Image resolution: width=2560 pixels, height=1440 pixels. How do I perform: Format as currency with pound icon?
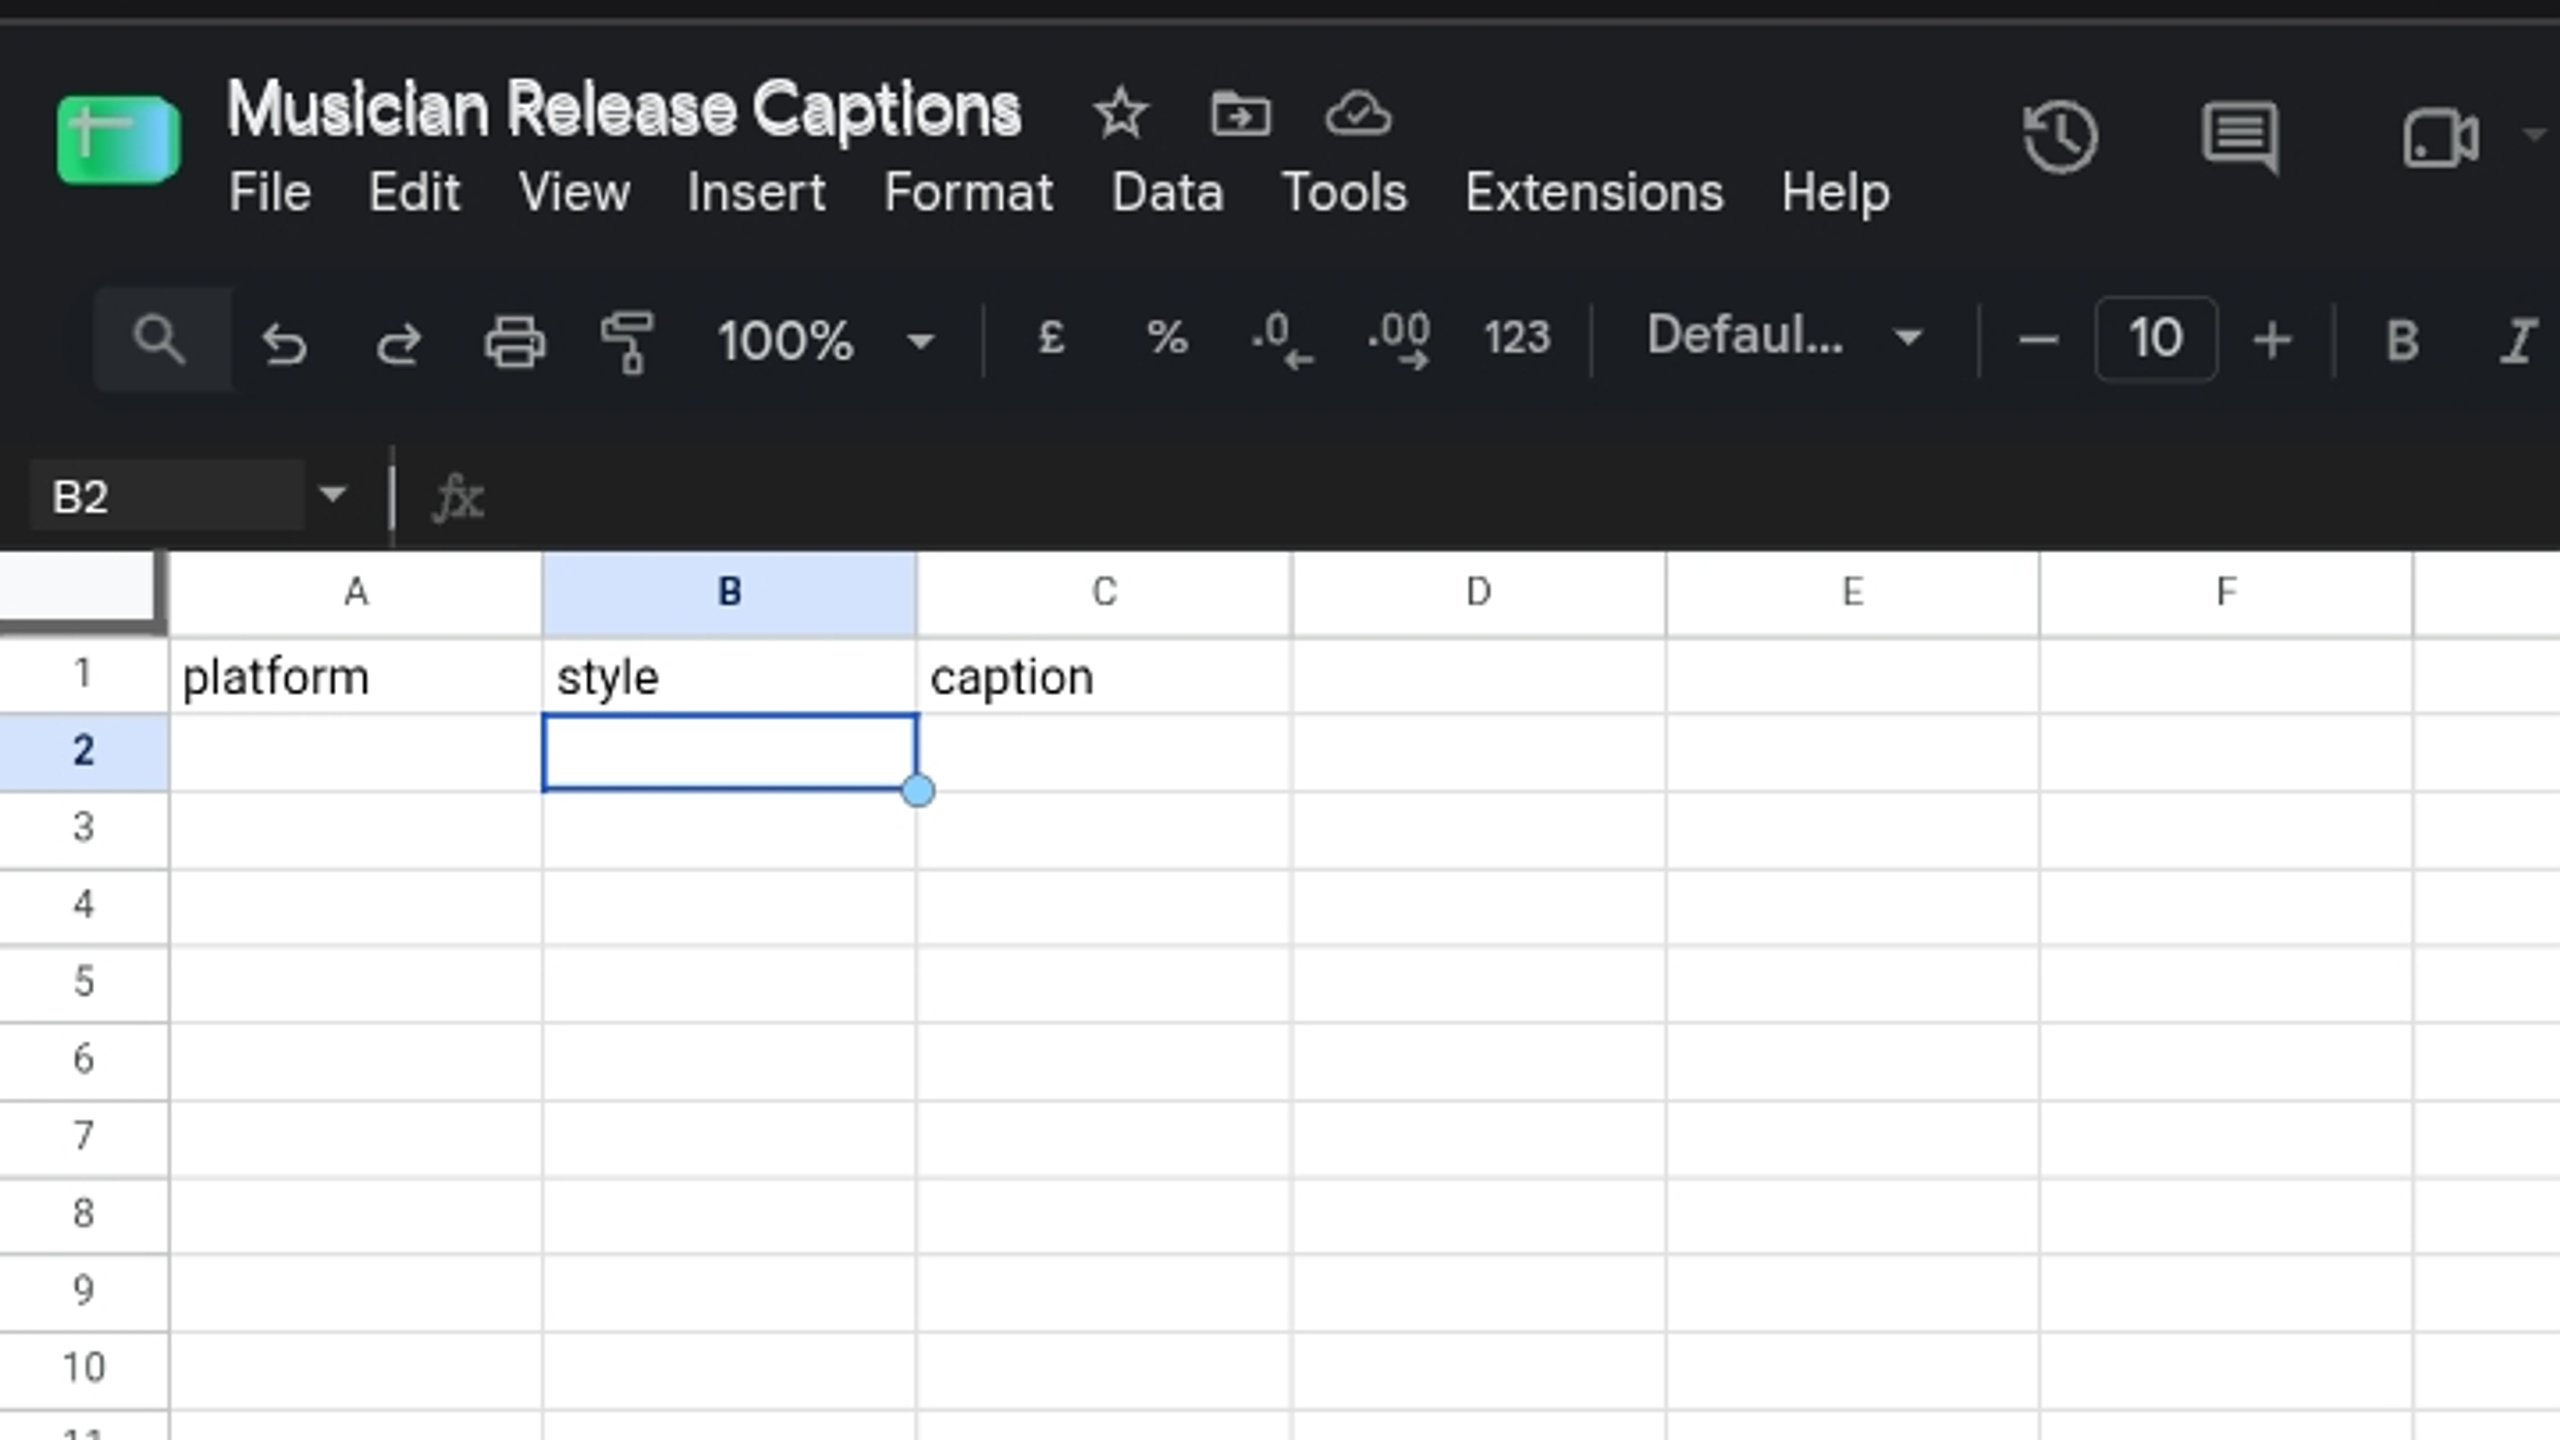click(x=1051, y=338)
